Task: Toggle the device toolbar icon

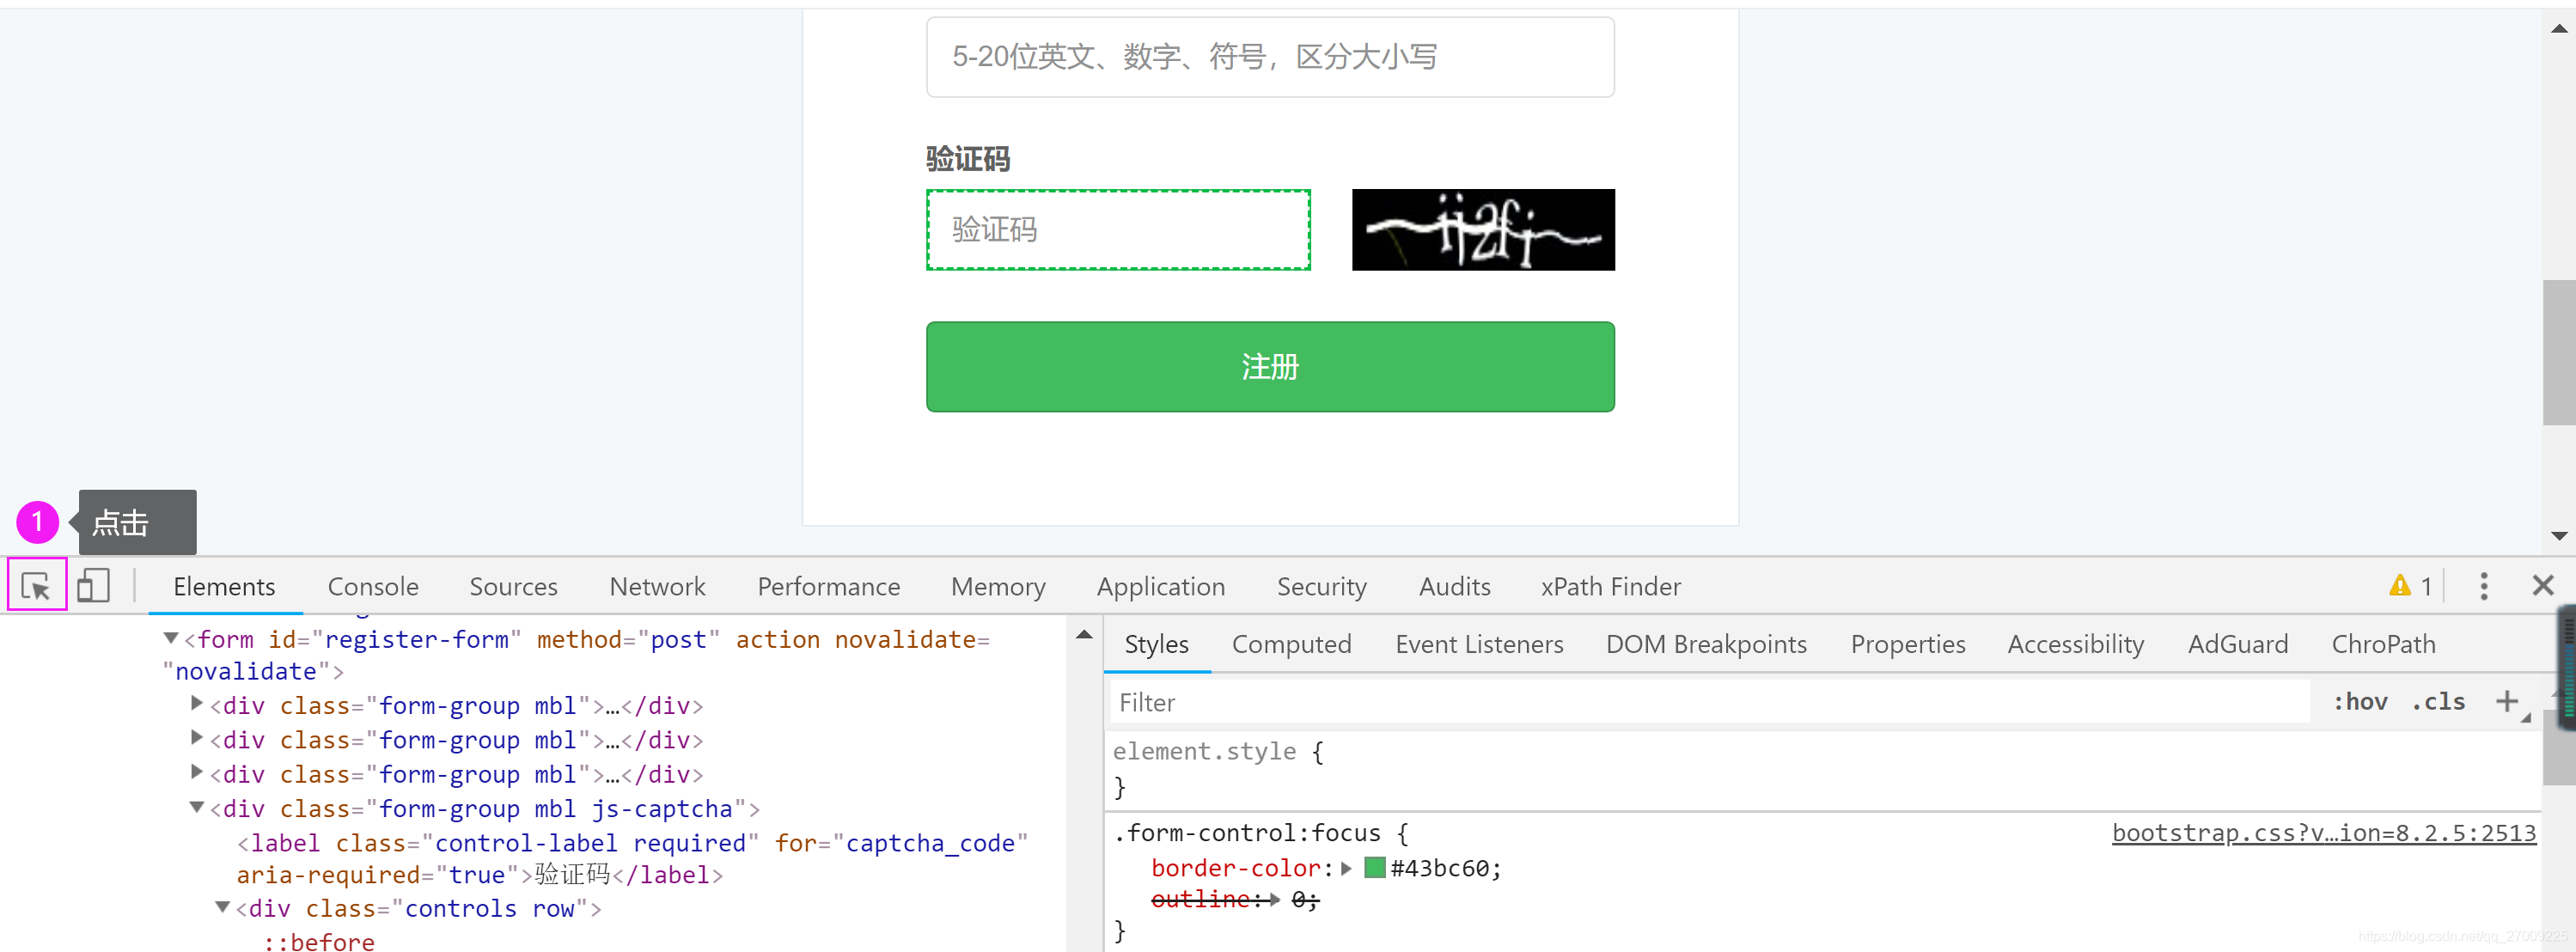Action: [93, 586]
